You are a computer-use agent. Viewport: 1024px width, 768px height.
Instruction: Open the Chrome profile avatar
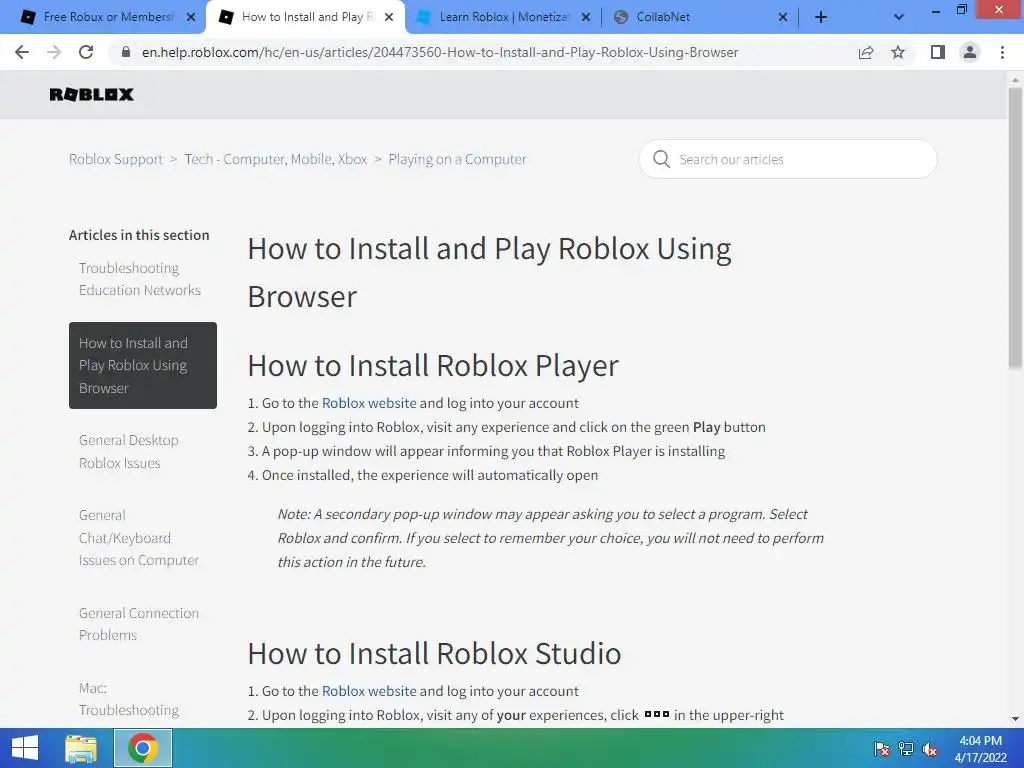[x=970, y=52]
